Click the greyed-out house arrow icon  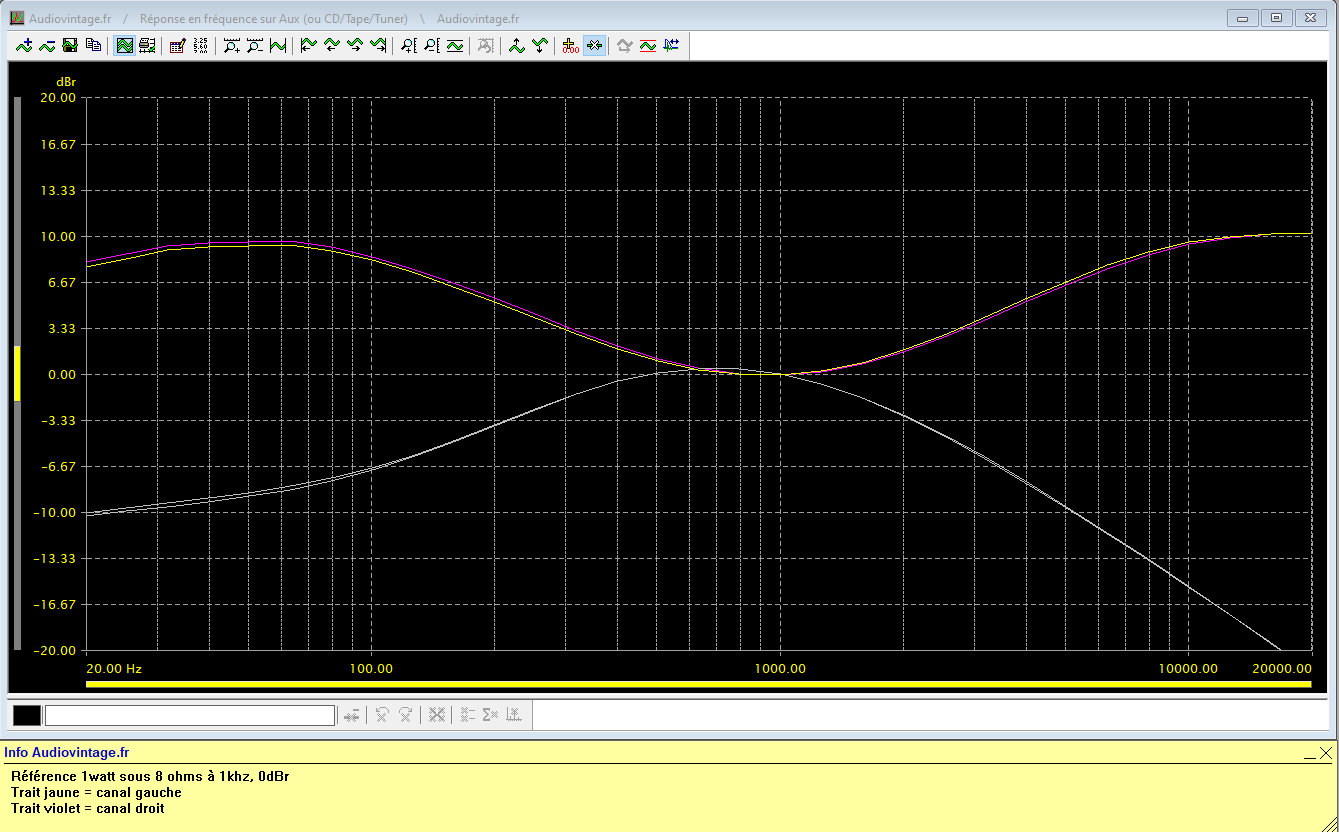point(624,45)
